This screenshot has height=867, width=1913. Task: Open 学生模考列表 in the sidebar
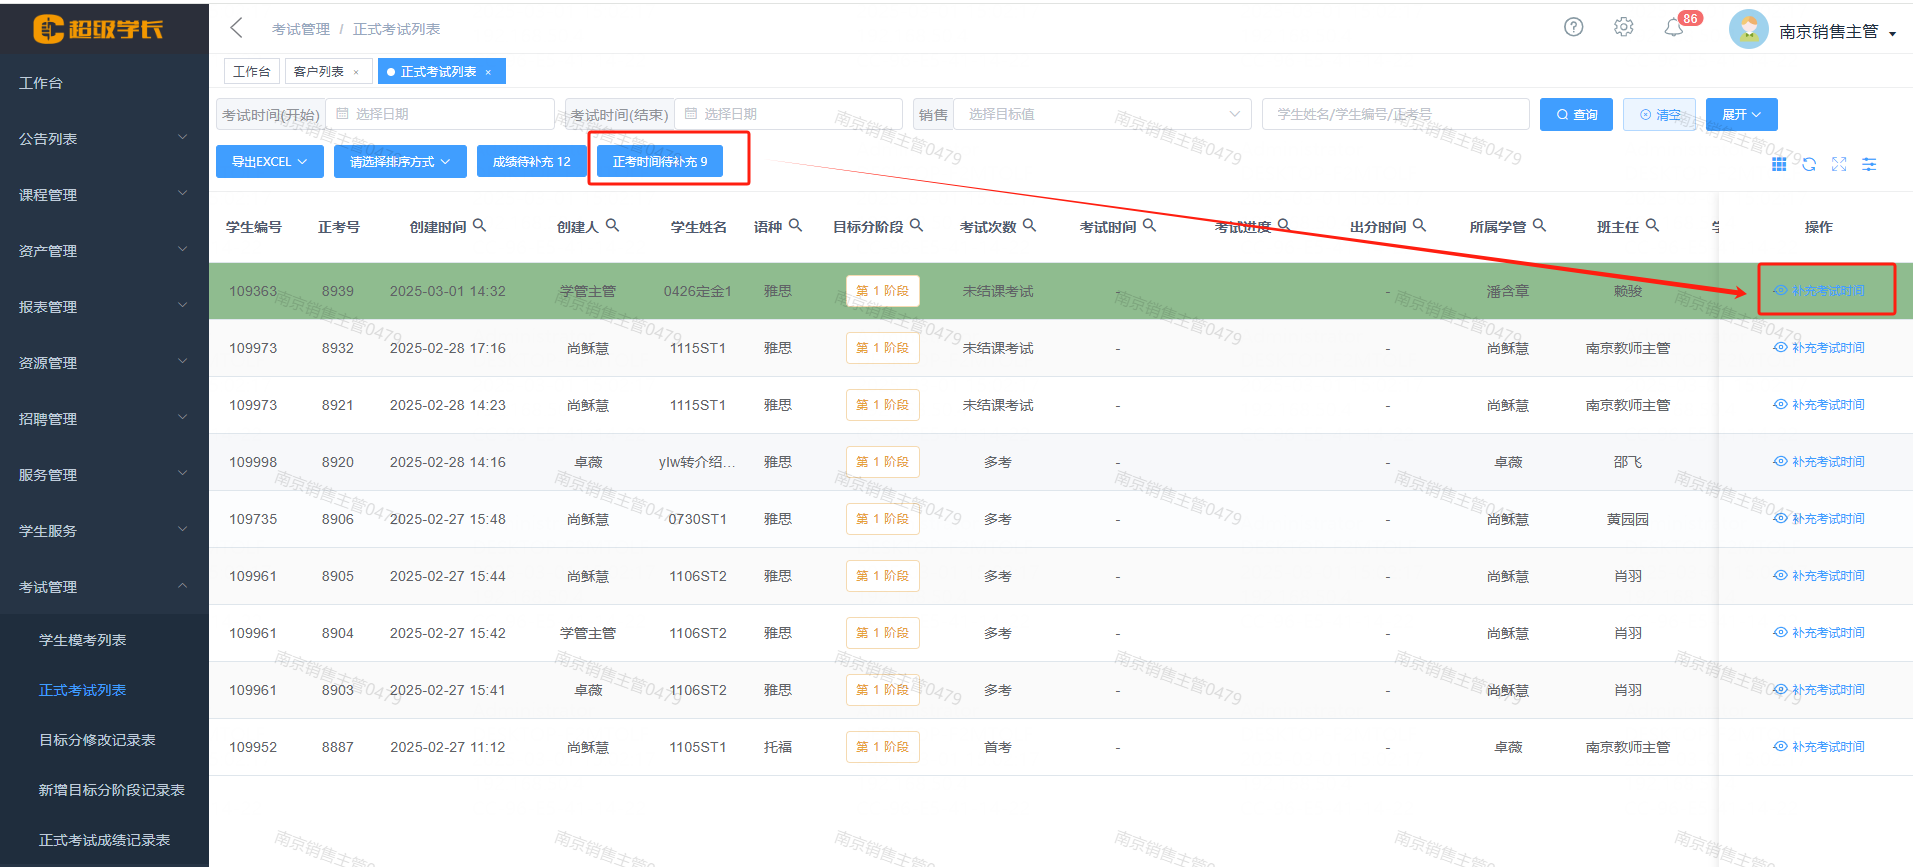[82, 640]
